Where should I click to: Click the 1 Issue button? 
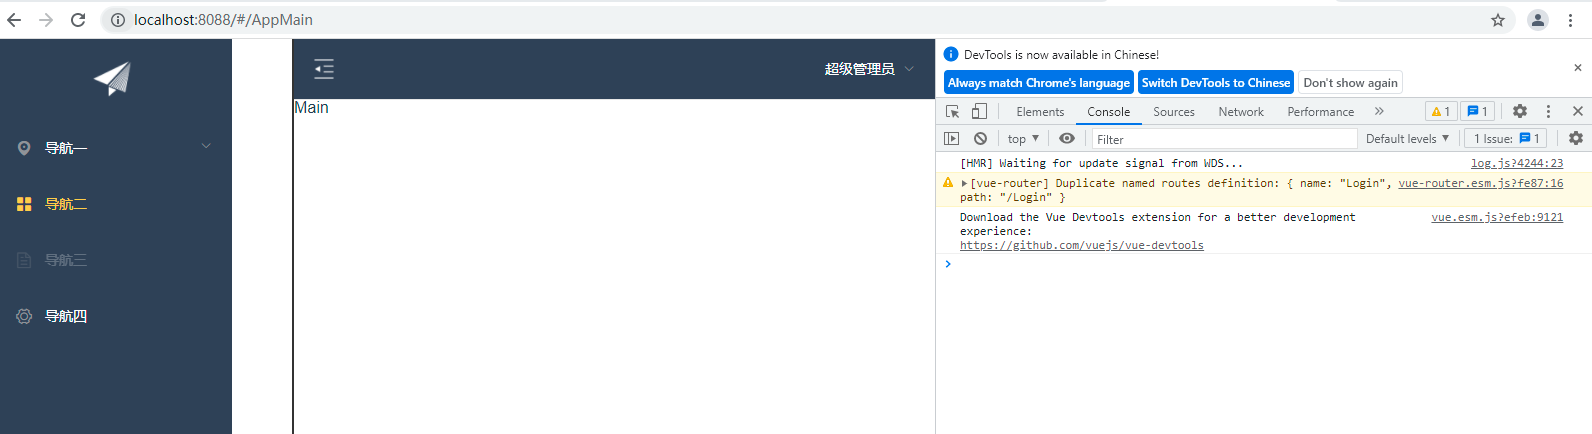pyautogui.click(x=1506, y=139)
